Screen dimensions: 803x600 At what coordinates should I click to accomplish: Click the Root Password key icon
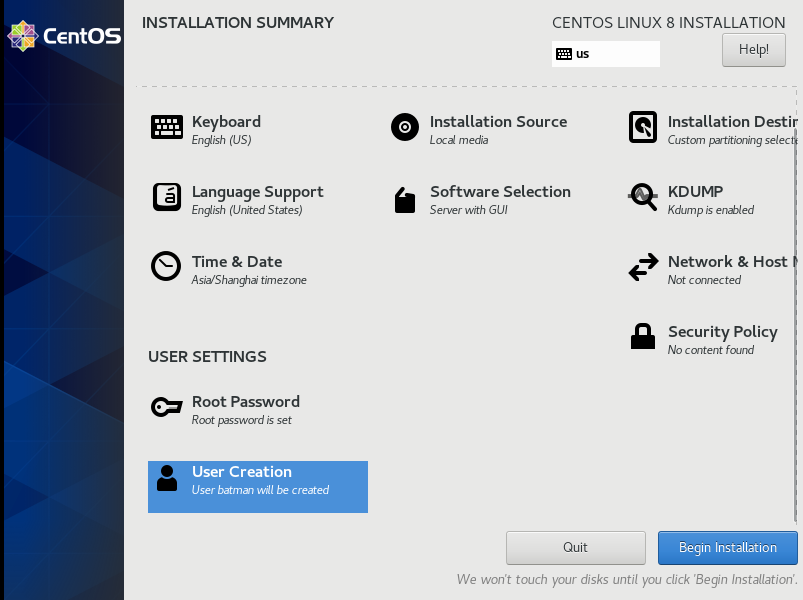coord(166,407)
